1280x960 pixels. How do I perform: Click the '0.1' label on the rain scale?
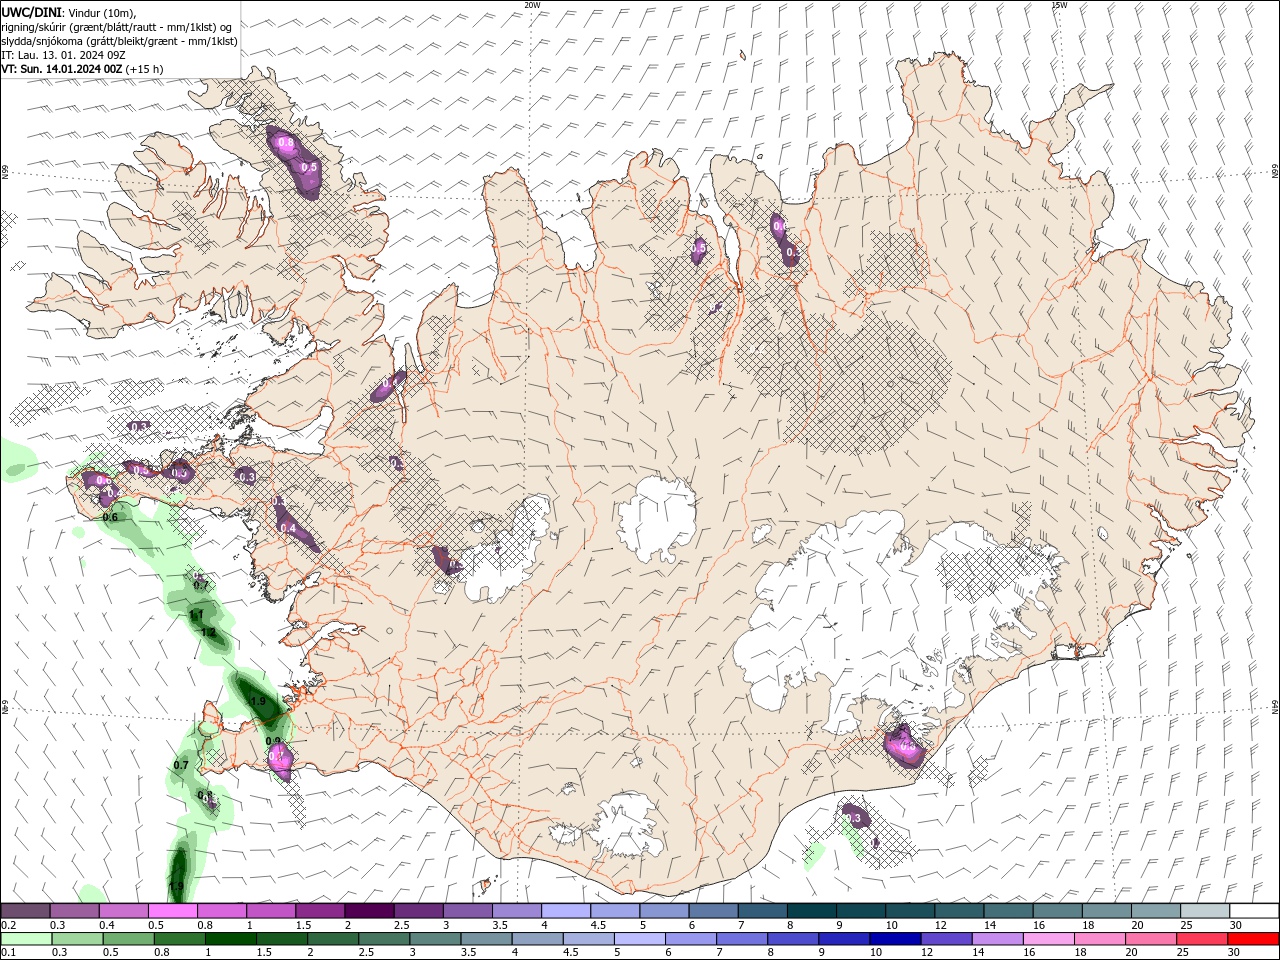pyautogui.click(x=8, y=953)
